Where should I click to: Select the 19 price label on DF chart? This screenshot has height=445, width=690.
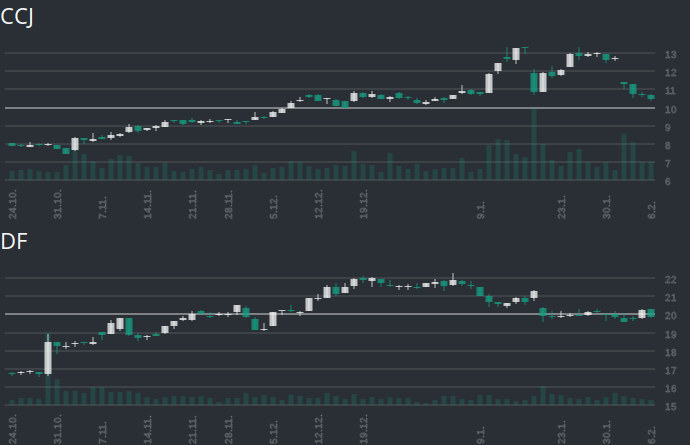pyautogui.click(x=670, y=335)
